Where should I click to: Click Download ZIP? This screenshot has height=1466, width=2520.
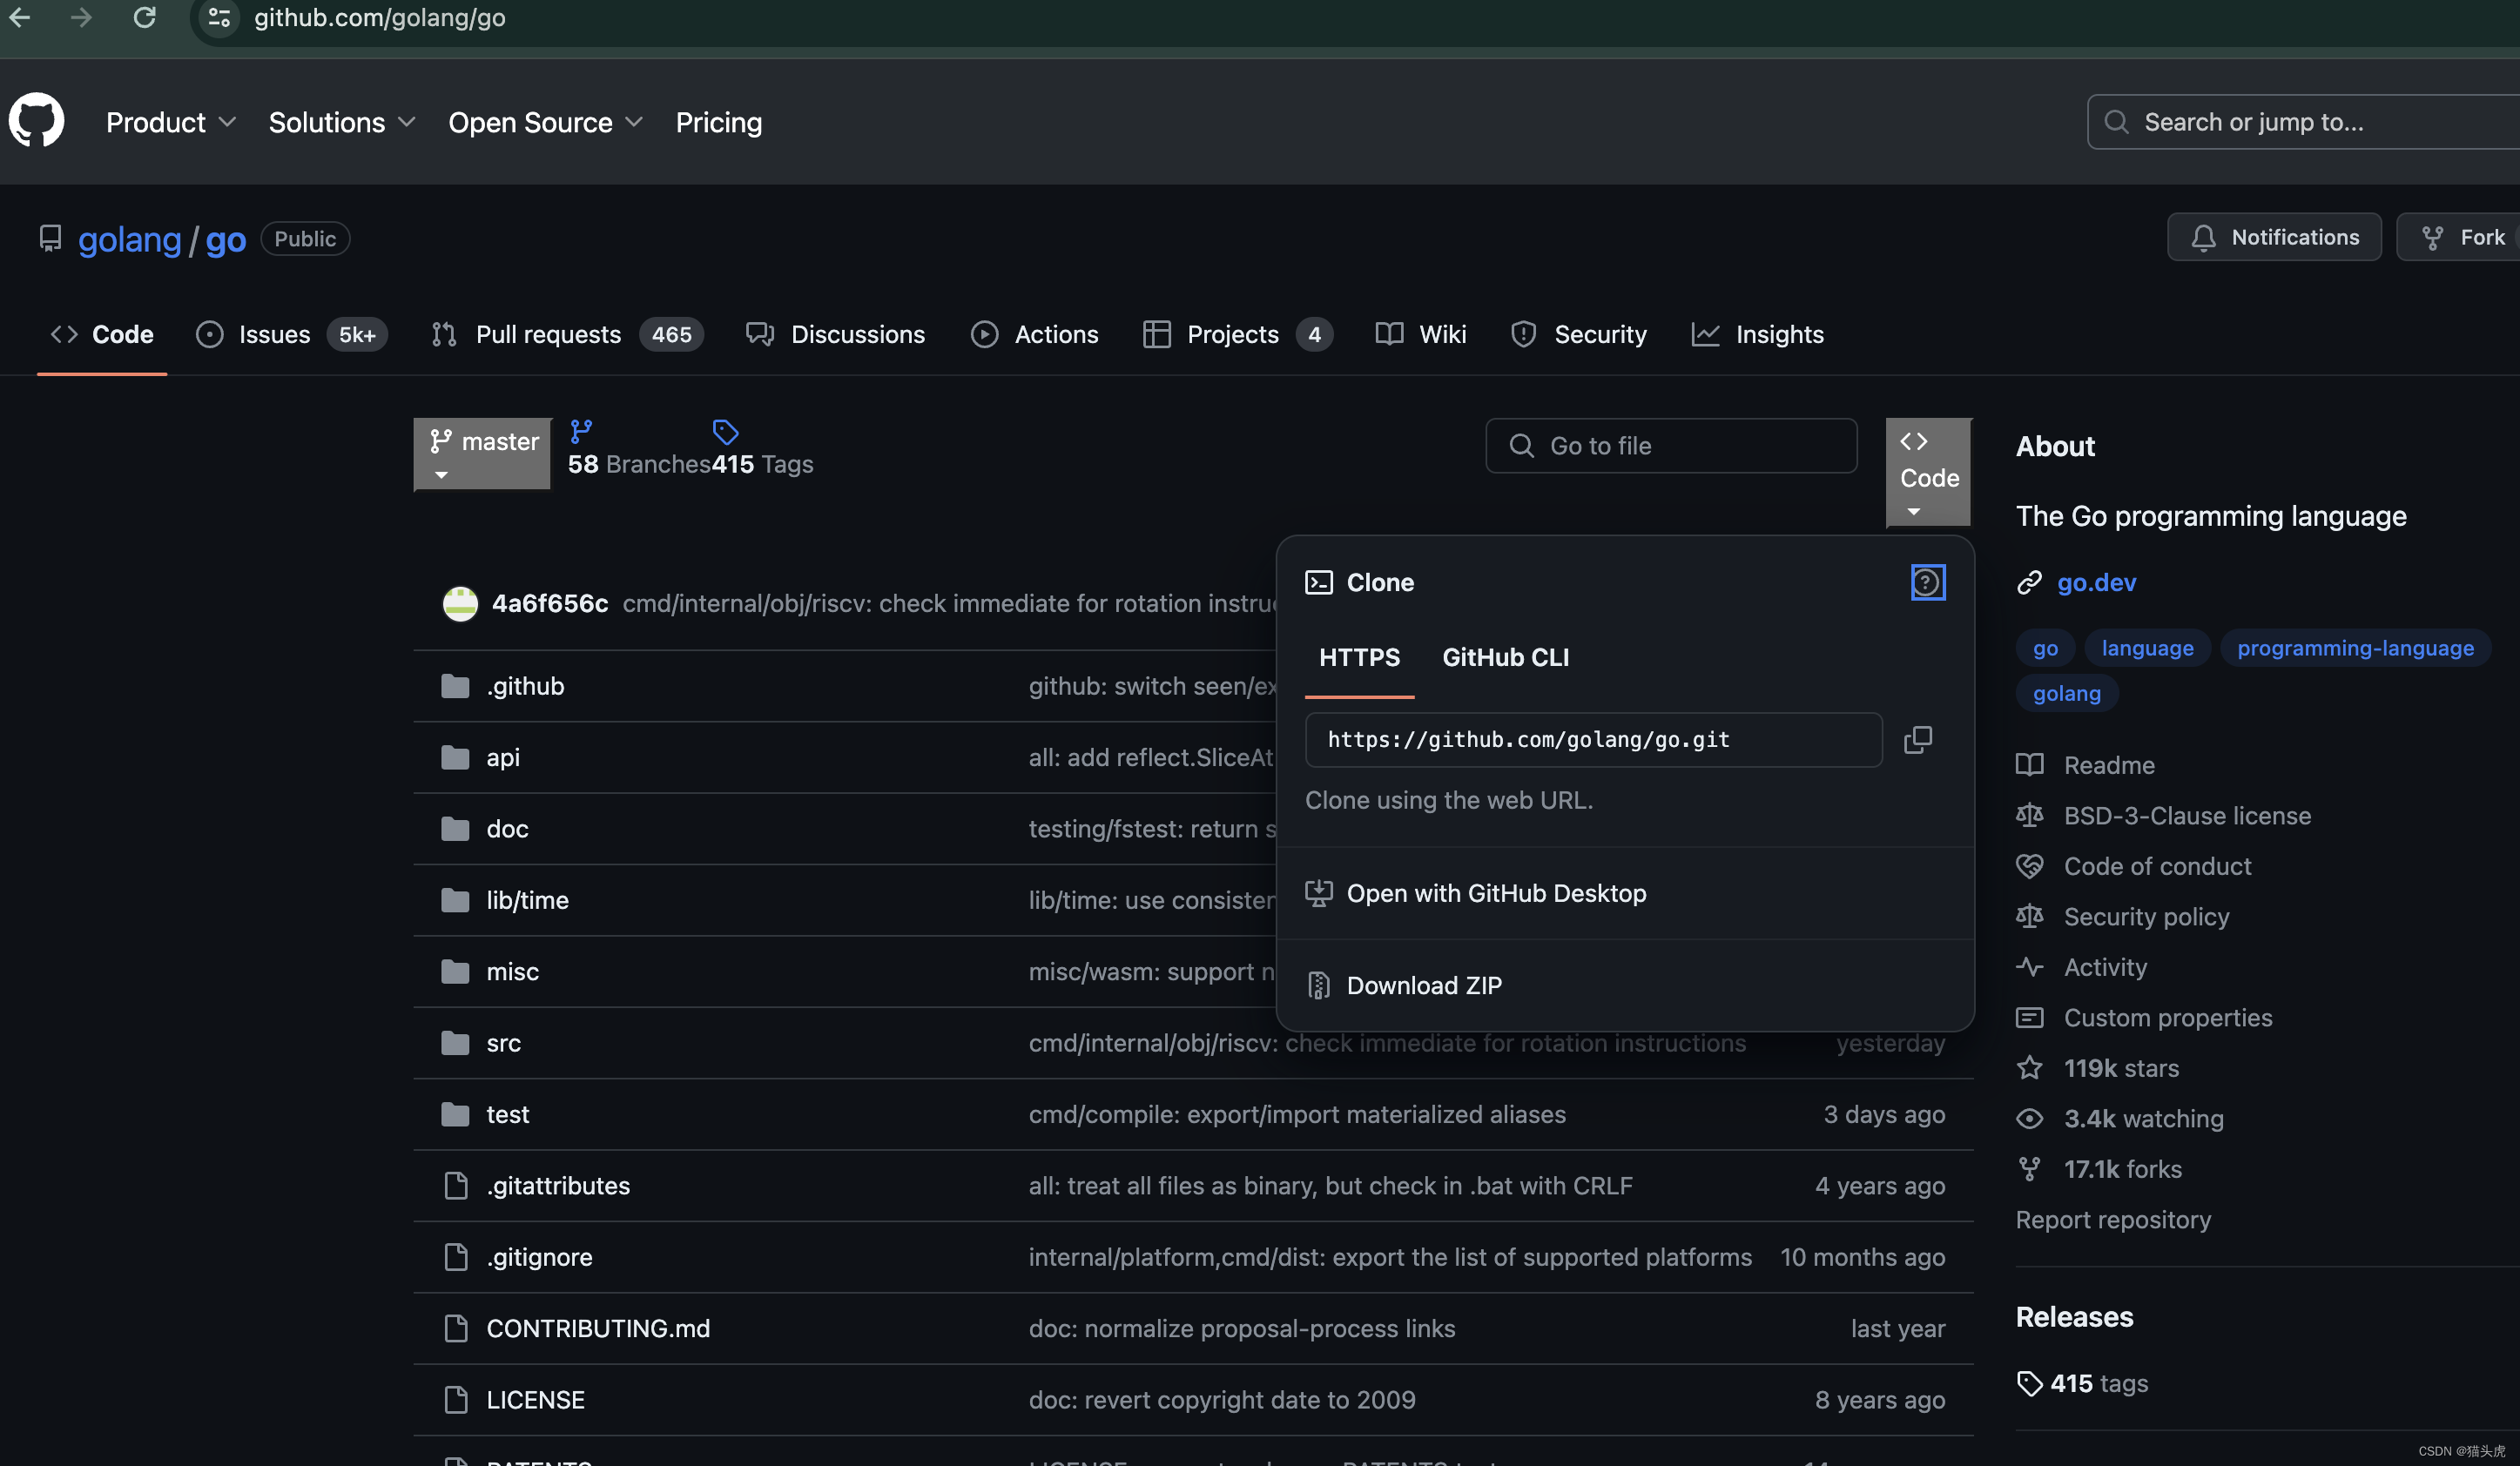click(1423, 985)
